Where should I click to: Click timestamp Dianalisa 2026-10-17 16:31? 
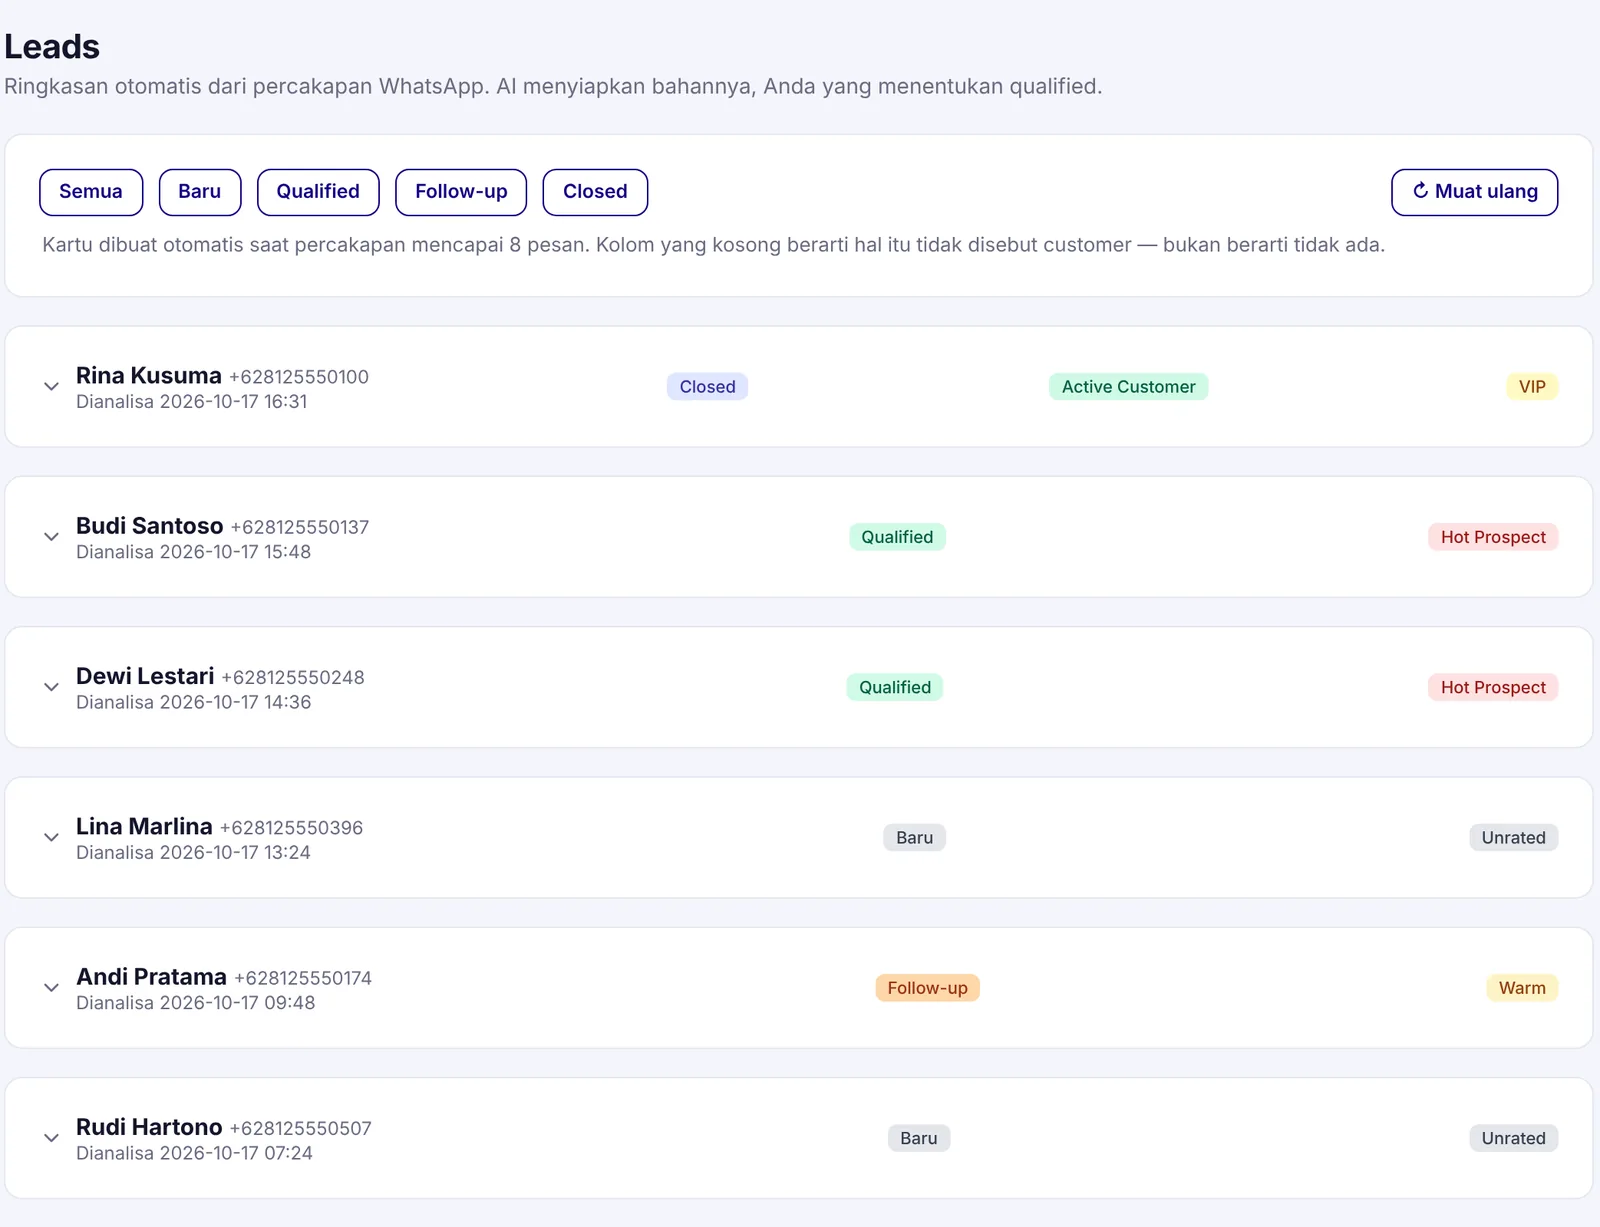[192, 402]
